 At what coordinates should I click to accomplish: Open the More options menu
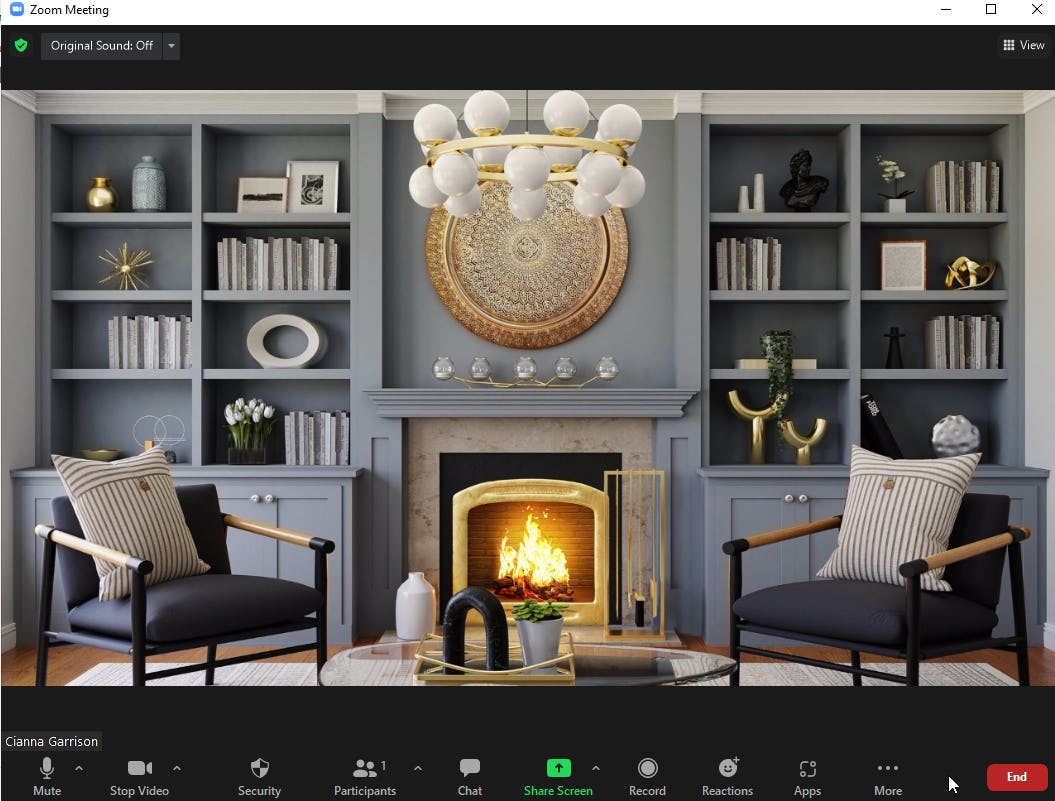pos(887,775)
